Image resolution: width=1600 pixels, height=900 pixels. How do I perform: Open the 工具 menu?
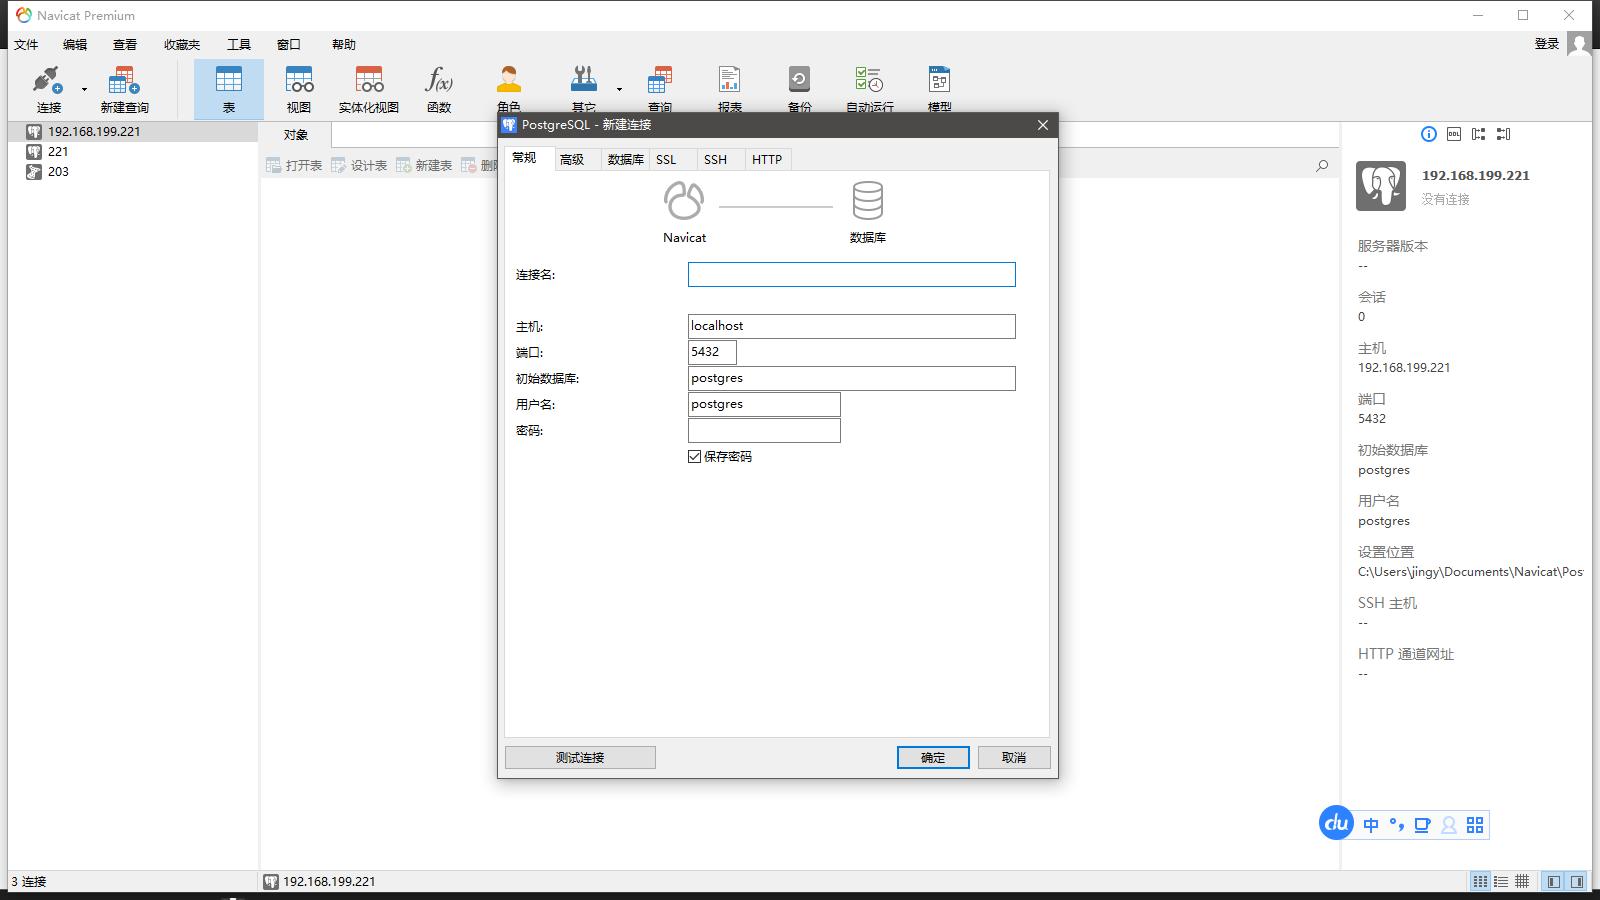239,44
